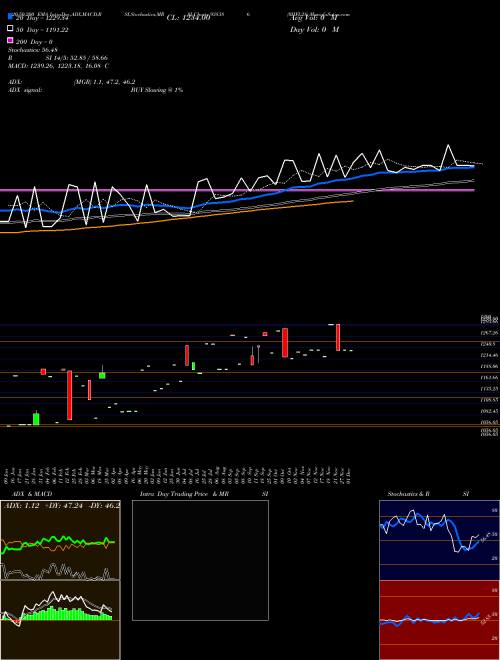Click inside the red RSI chart panel
The width and height of the screenshot is (500, 660).
coord(439,620)
